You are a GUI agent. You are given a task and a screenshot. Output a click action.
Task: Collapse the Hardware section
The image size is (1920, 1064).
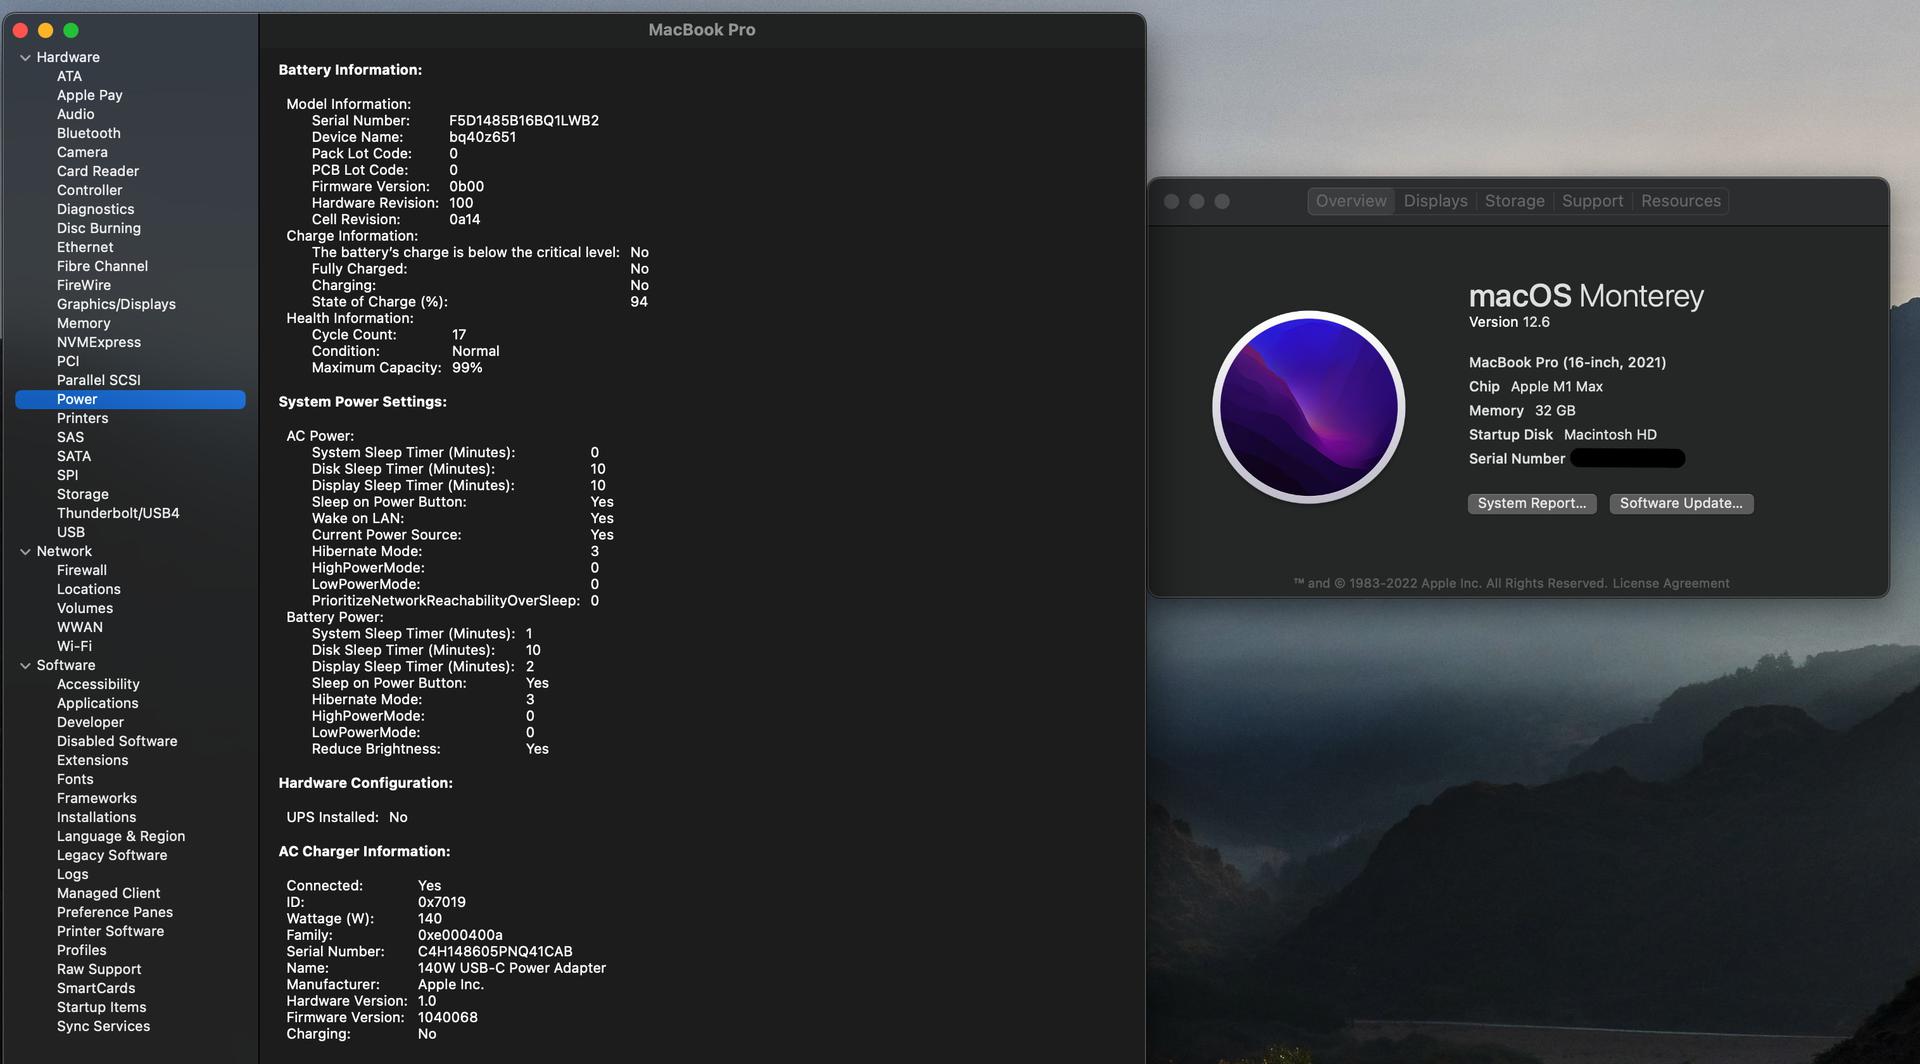coord(25,58)
